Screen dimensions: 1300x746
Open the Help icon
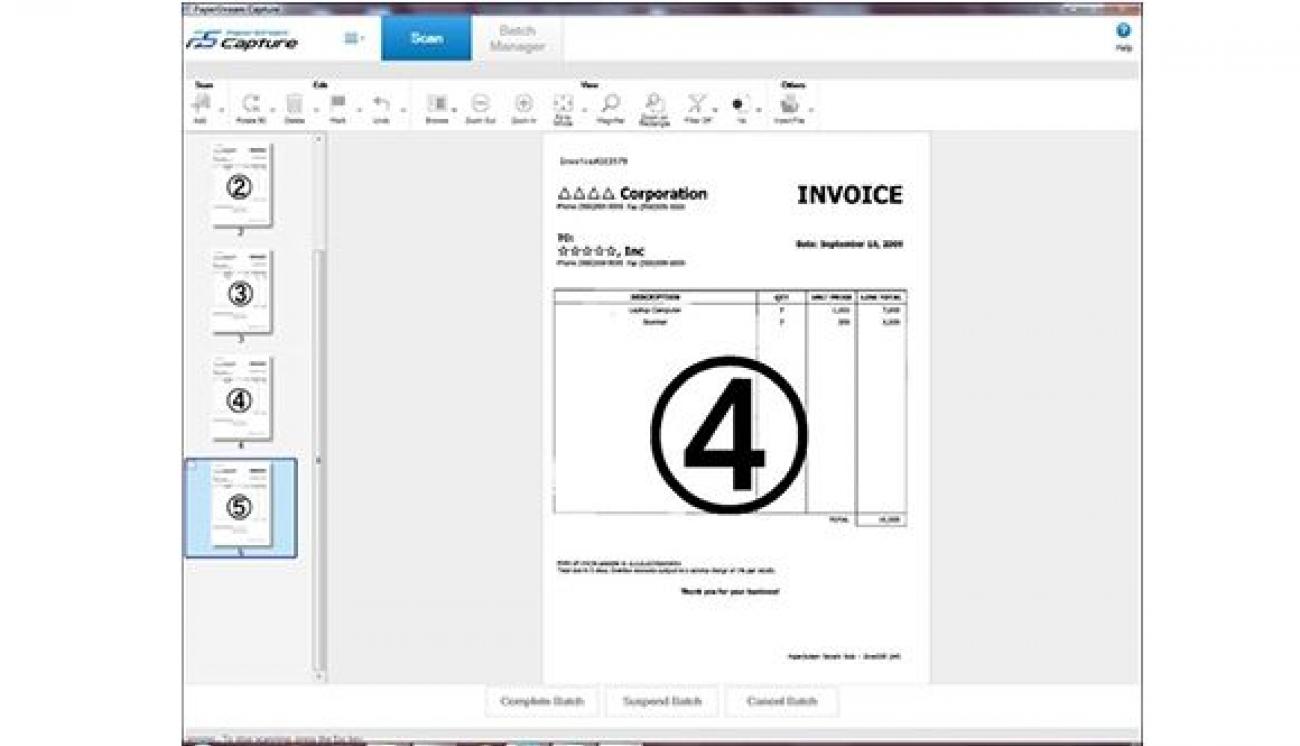coord(1123,32)
